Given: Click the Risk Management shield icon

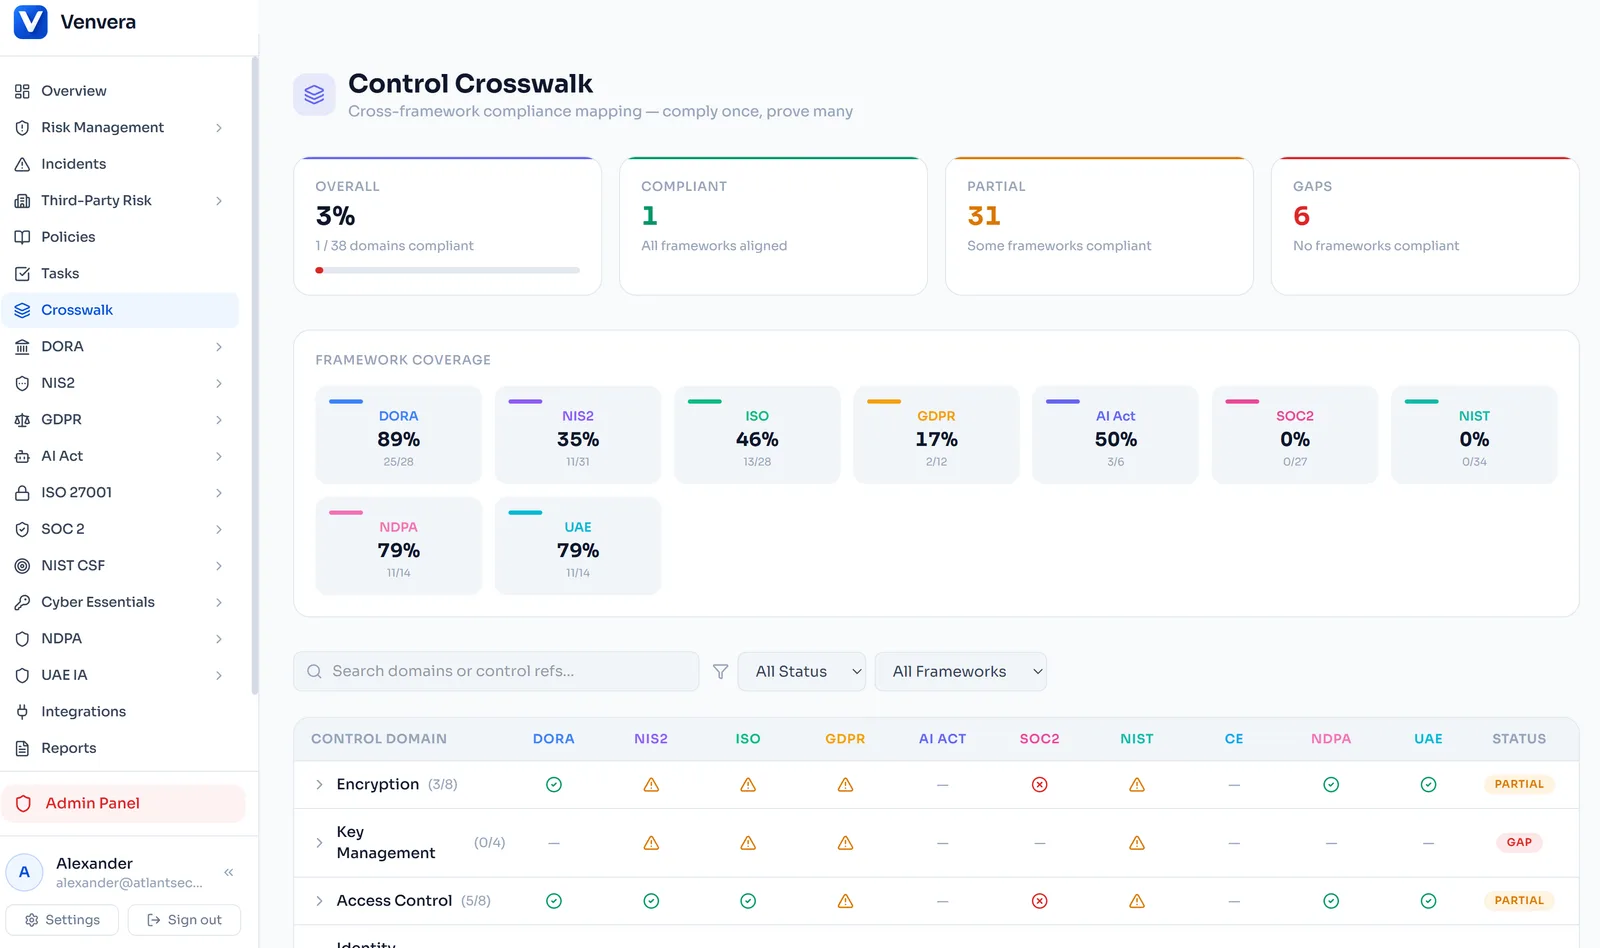Looking at the screenshot, I should point(22,128).
